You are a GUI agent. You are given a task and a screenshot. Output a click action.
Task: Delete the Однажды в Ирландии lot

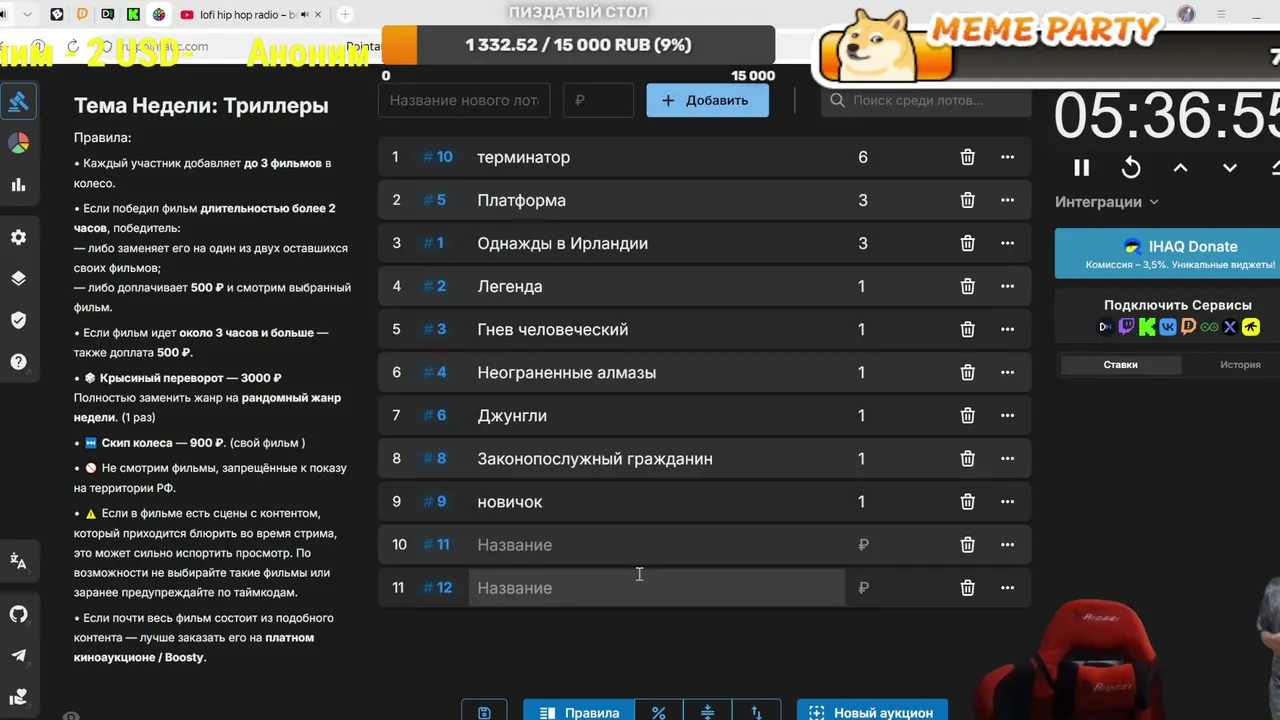967,243
